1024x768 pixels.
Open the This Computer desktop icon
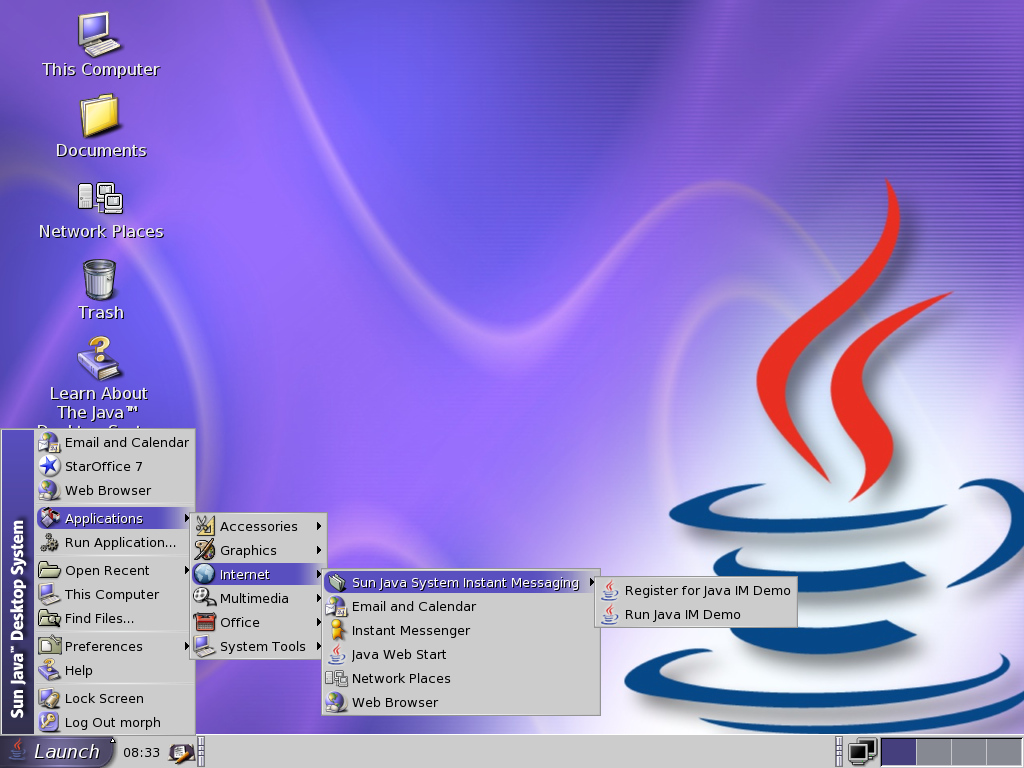(x=99, y=35)
